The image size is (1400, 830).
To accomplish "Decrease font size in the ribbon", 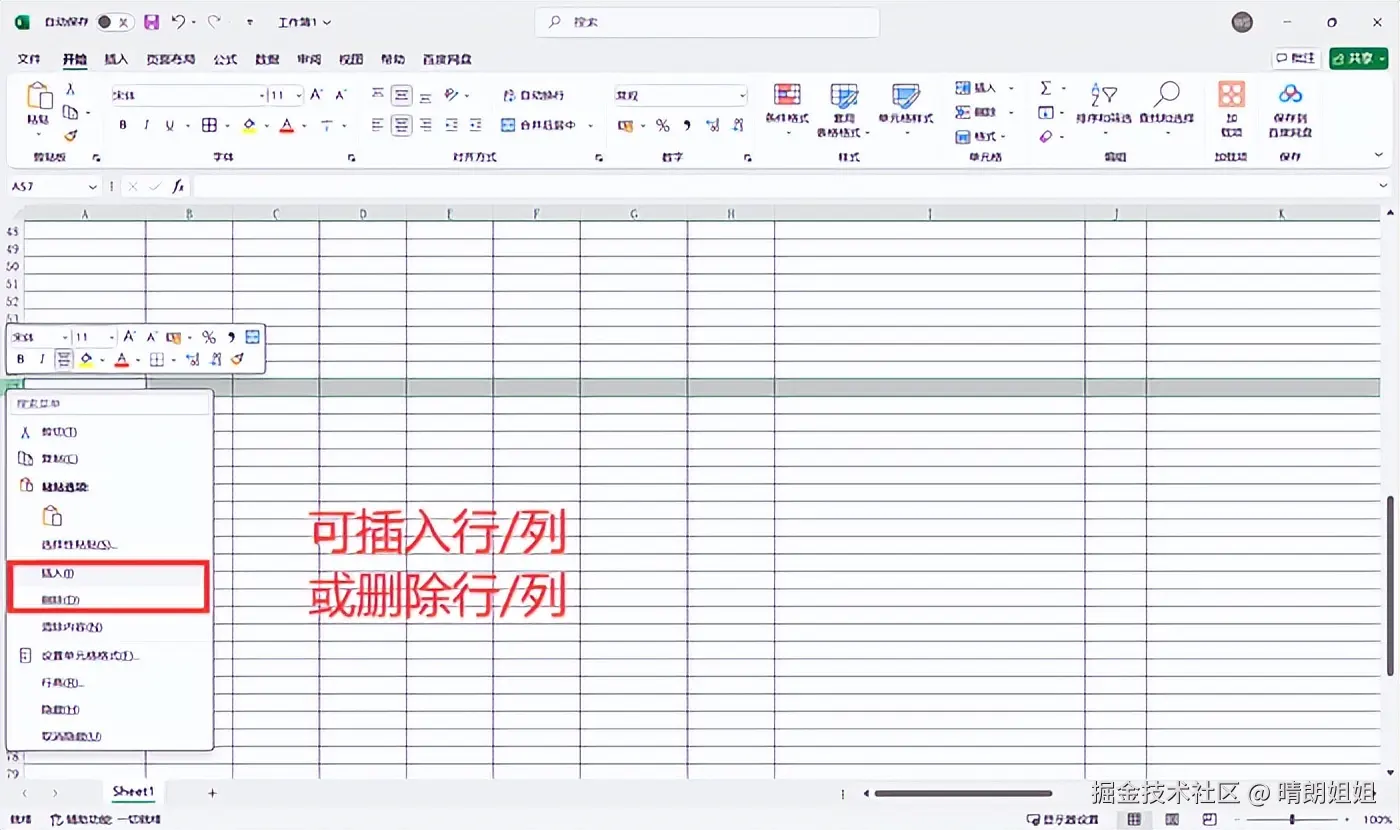I will 341,95.
